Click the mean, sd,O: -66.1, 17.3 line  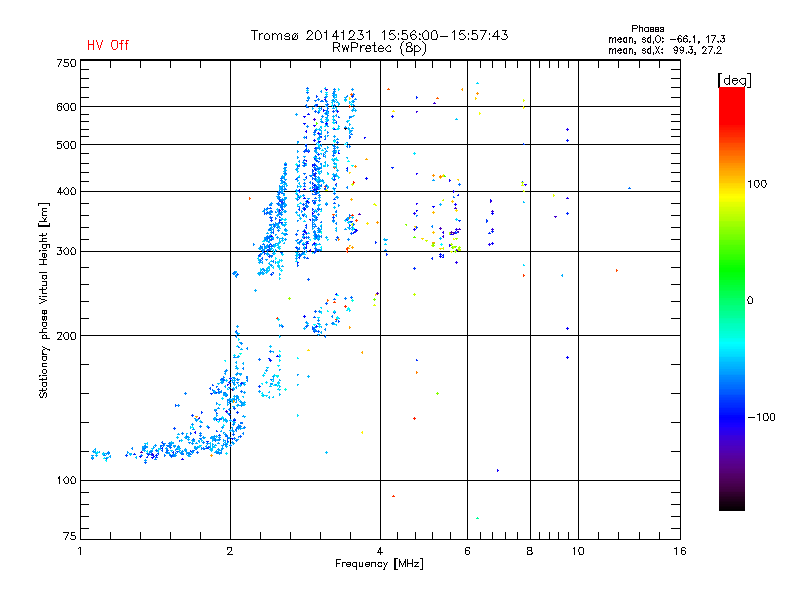(667, 39)
